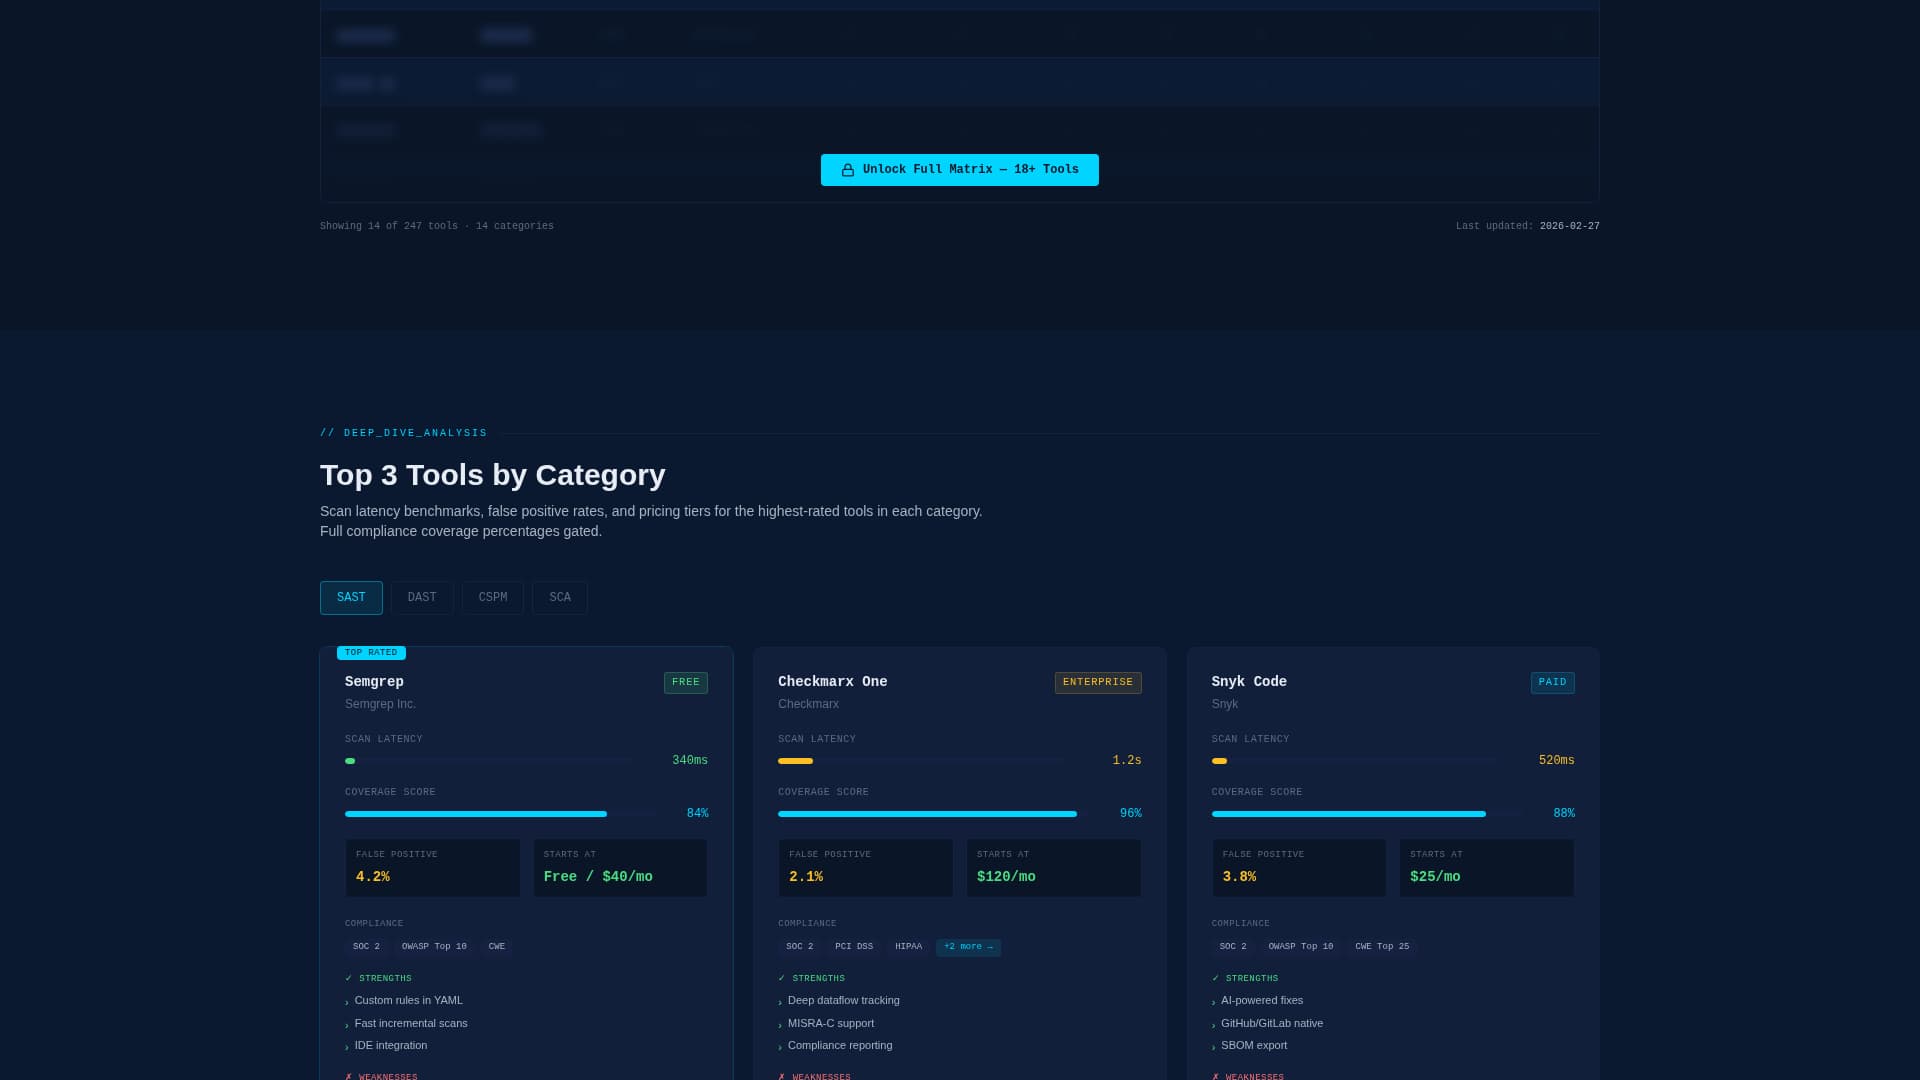The image size is (1920, 1080).
Task: Click 'Custom rules in YAML' strength
Action: coord(408,1001)
